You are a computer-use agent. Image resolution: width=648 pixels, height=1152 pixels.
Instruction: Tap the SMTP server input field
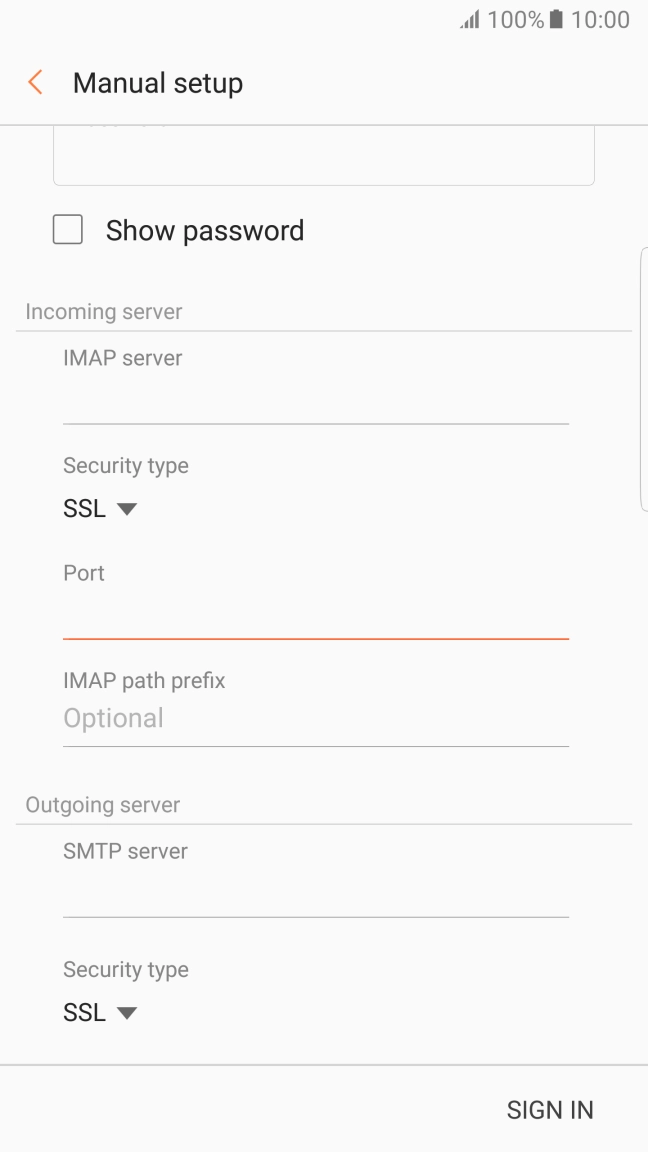click(315, 896)
